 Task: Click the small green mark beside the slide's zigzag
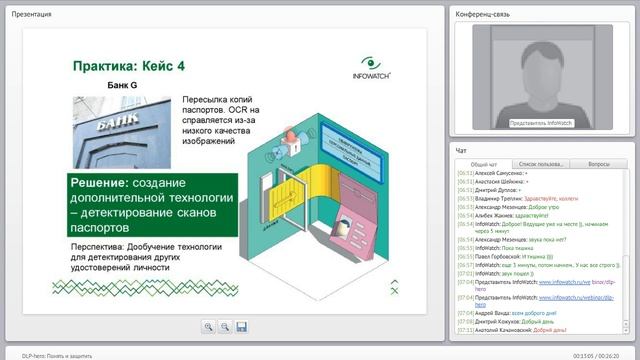394,287
